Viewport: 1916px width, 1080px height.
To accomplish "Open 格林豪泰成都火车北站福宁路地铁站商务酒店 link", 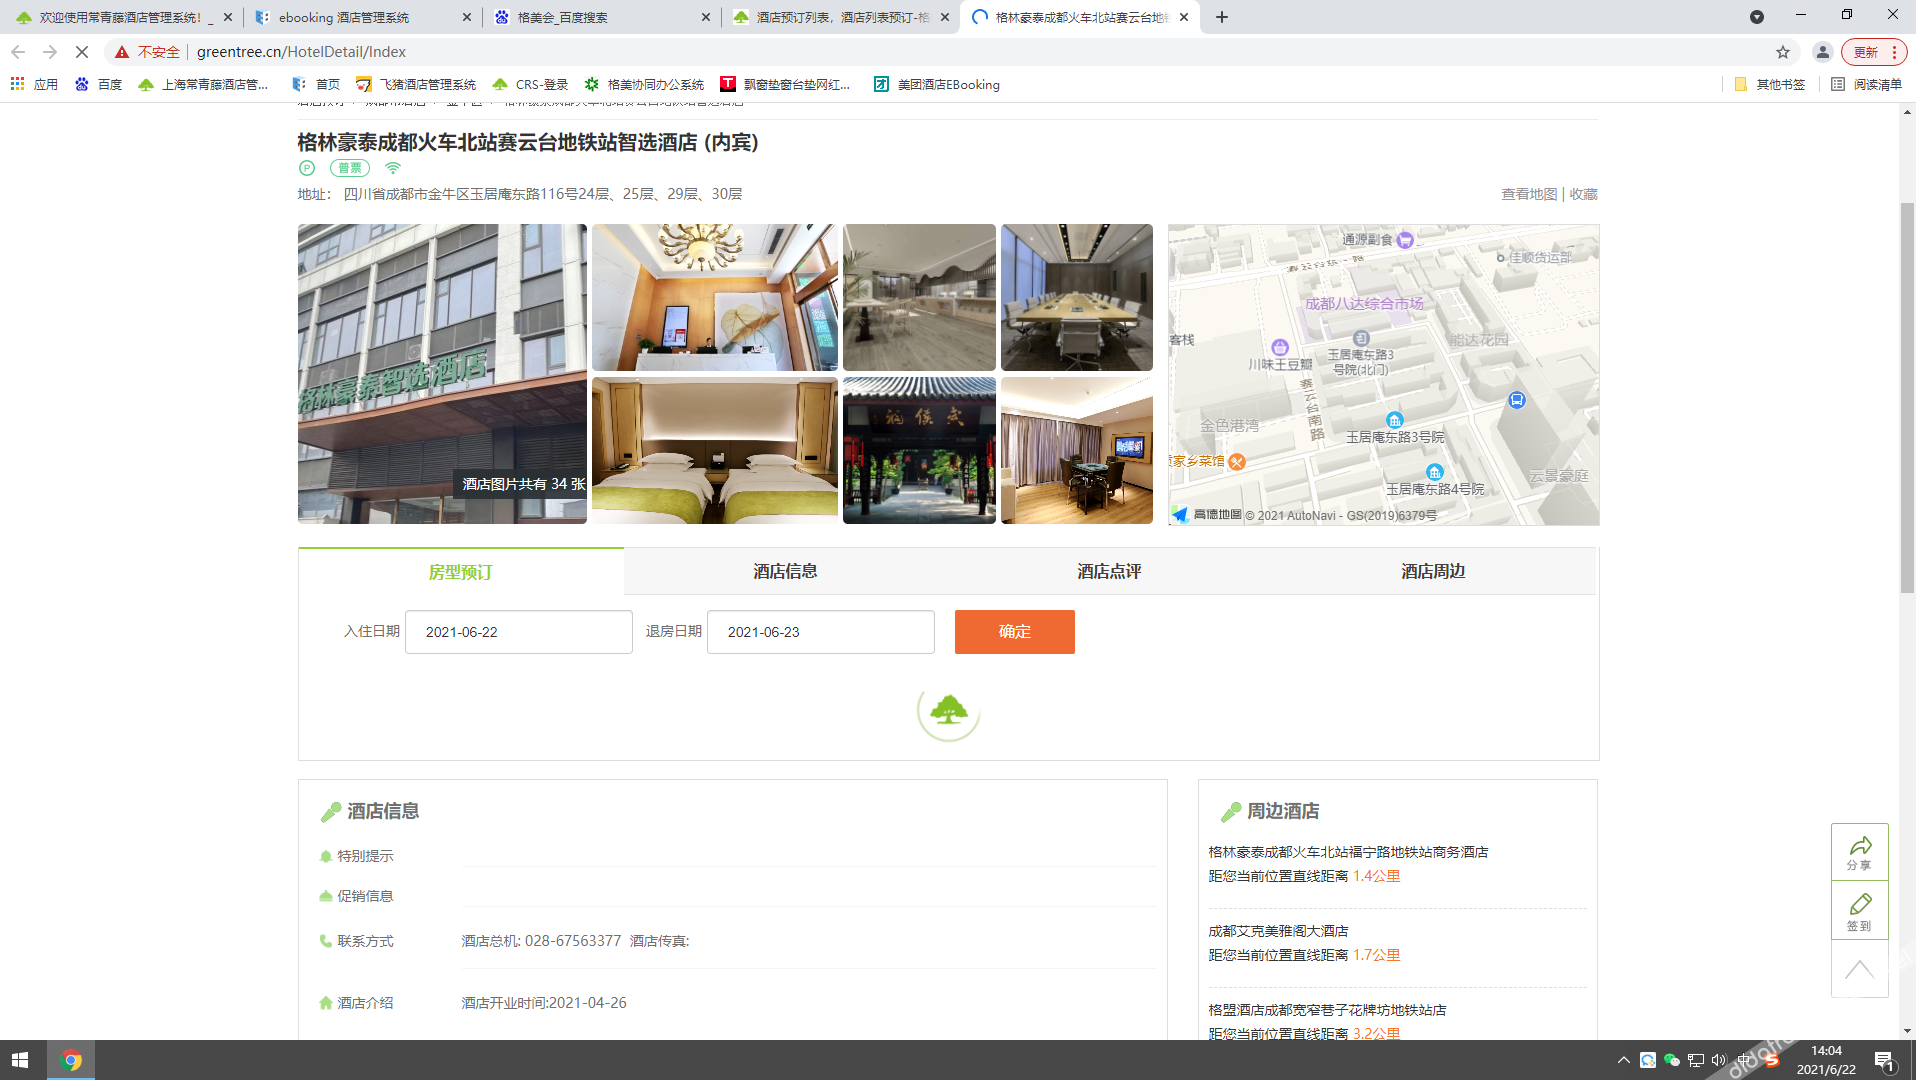I will pyautogui.click(x=1348, y=852).
